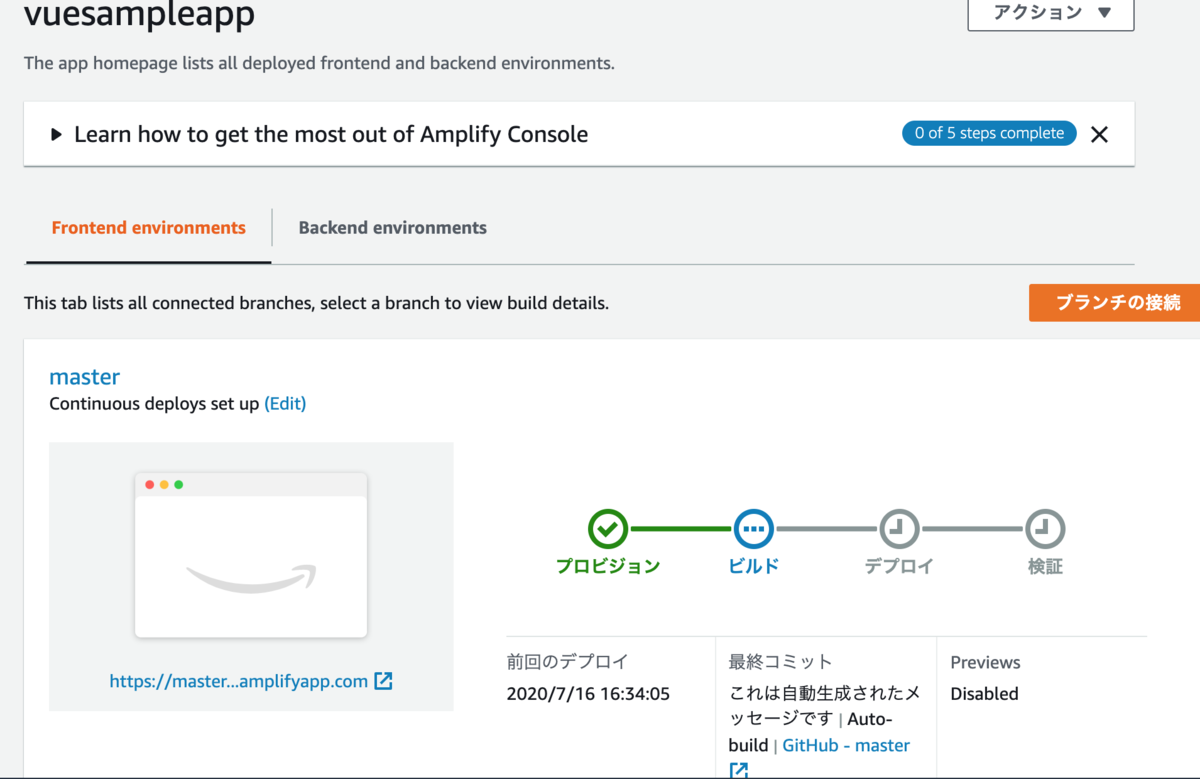Click the ブランチの接続 button
This screenshot has height=779, width=1200.
1115,302
